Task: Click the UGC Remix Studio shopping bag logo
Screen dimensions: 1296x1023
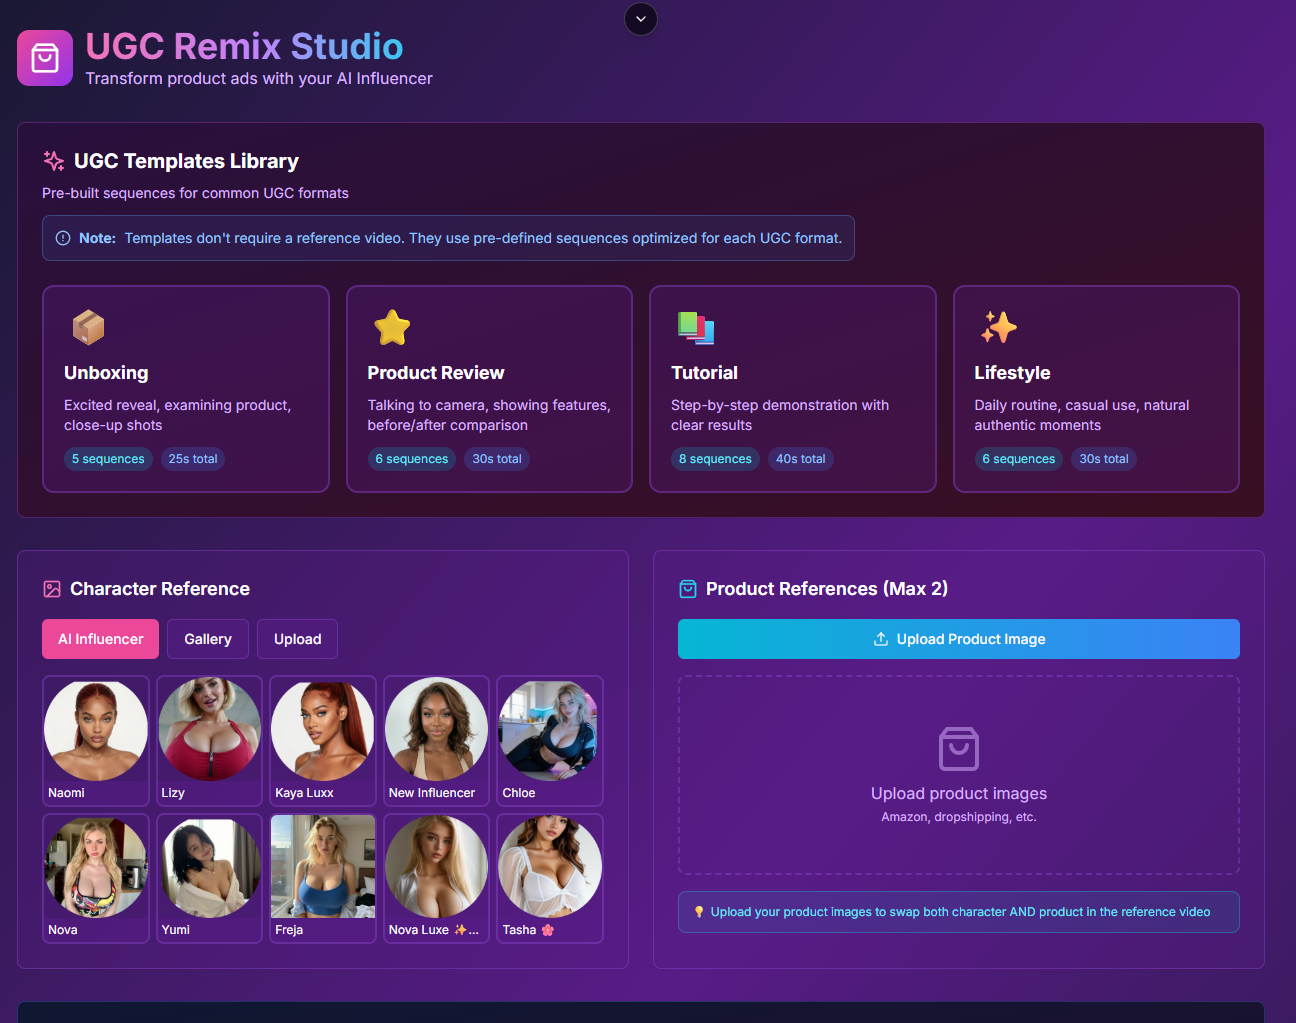Action: click(44, 57)
